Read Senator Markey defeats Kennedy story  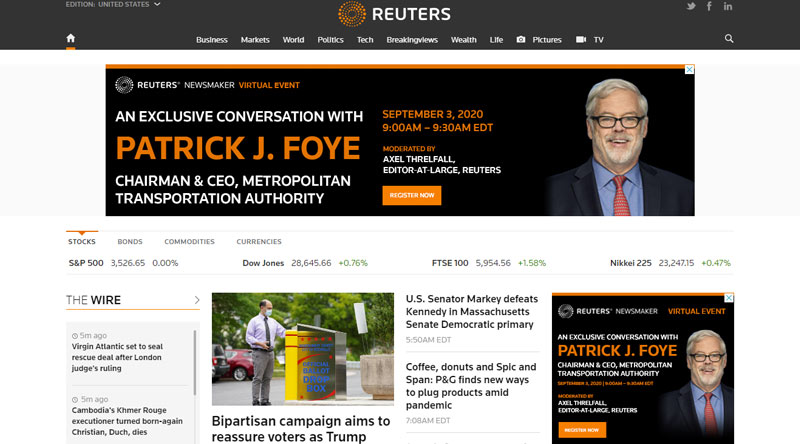[x=472, y=311]
